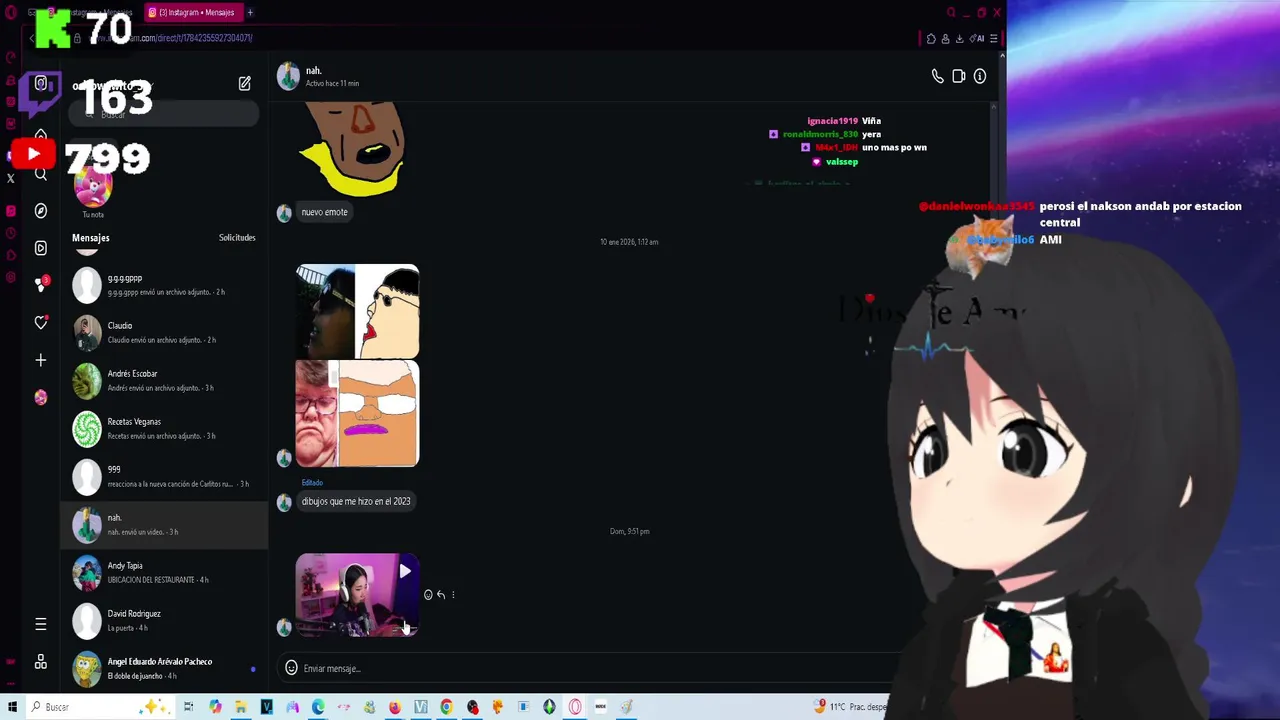Open Notifications heart icon
The image size is (1280, 720).
click(x=41, y=323)
